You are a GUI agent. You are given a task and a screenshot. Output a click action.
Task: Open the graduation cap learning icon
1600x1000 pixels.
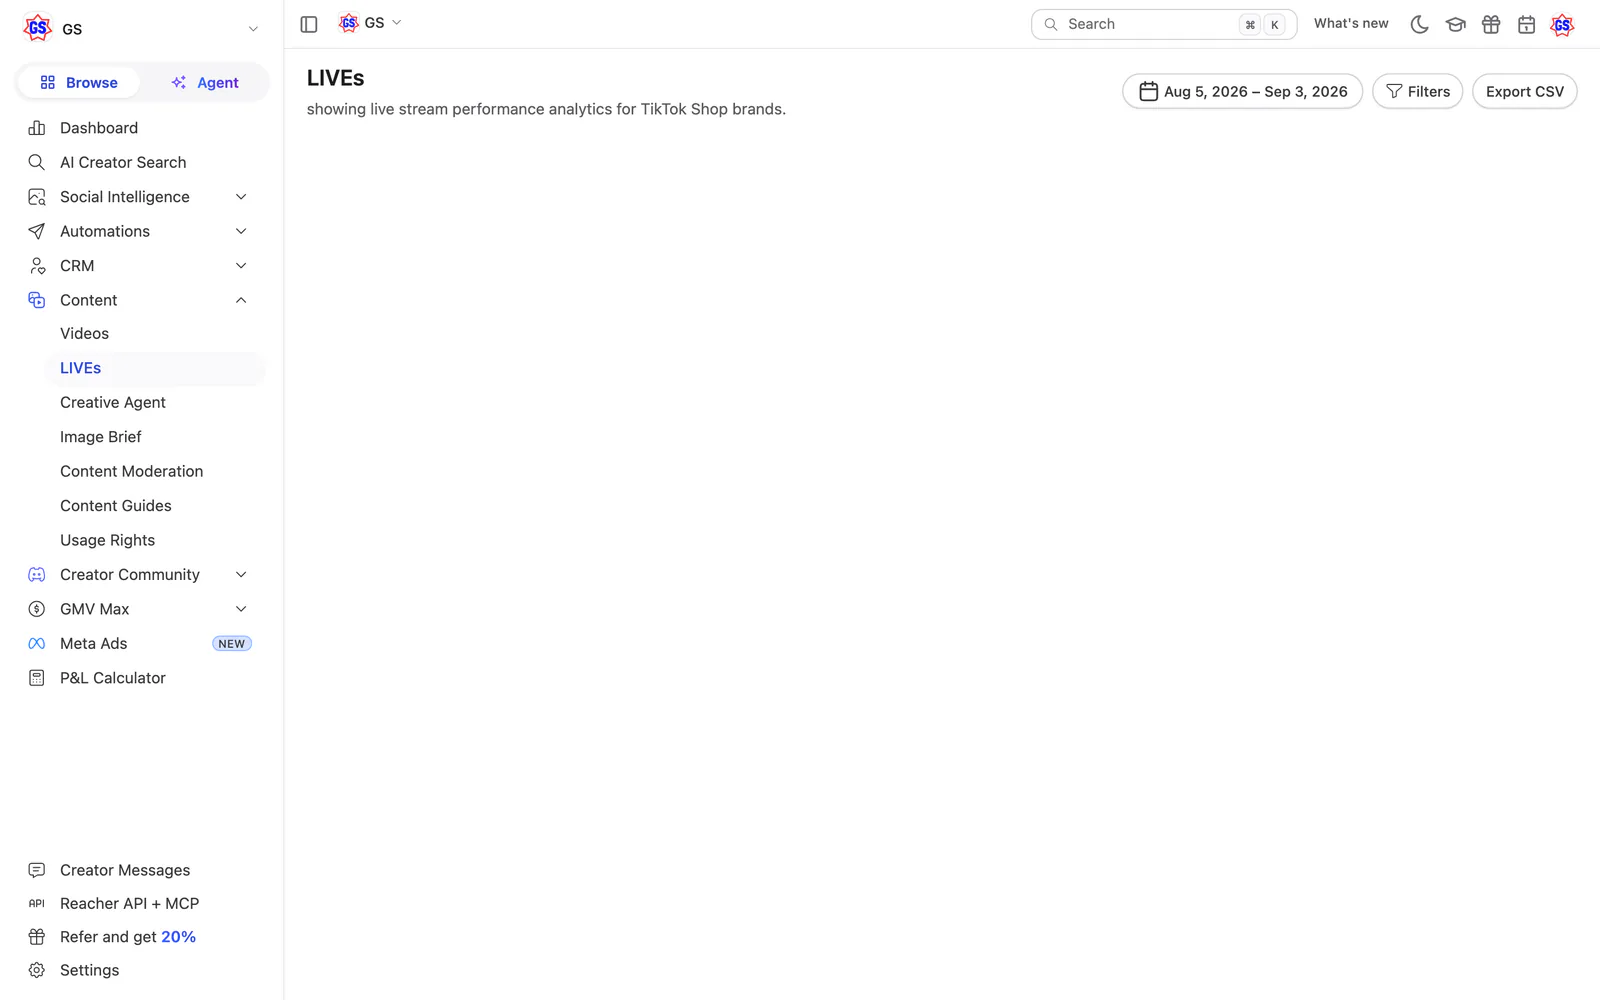(x=1455, y=24)
